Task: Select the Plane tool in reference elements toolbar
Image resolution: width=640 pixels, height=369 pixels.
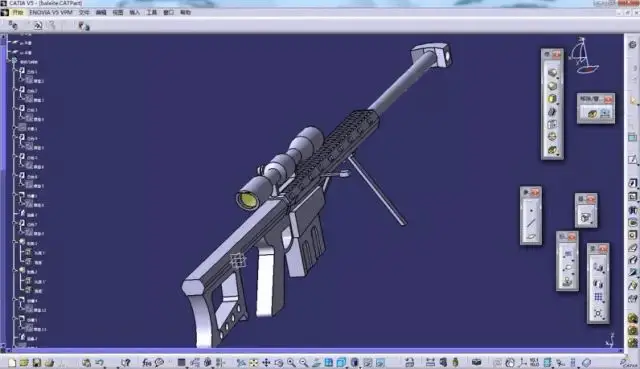Action: coord(531,236)
